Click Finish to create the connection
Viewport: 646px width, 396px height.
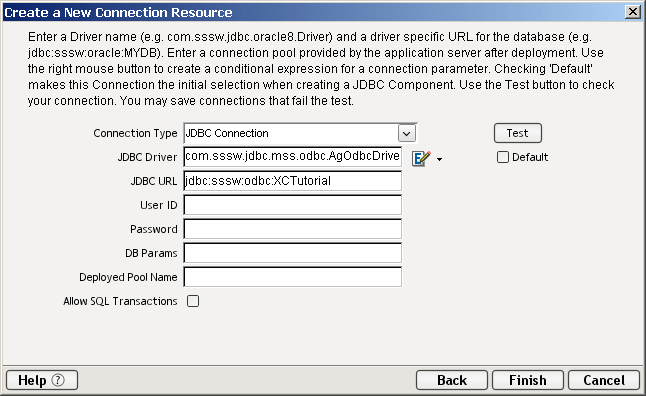[x=528, y=380]
